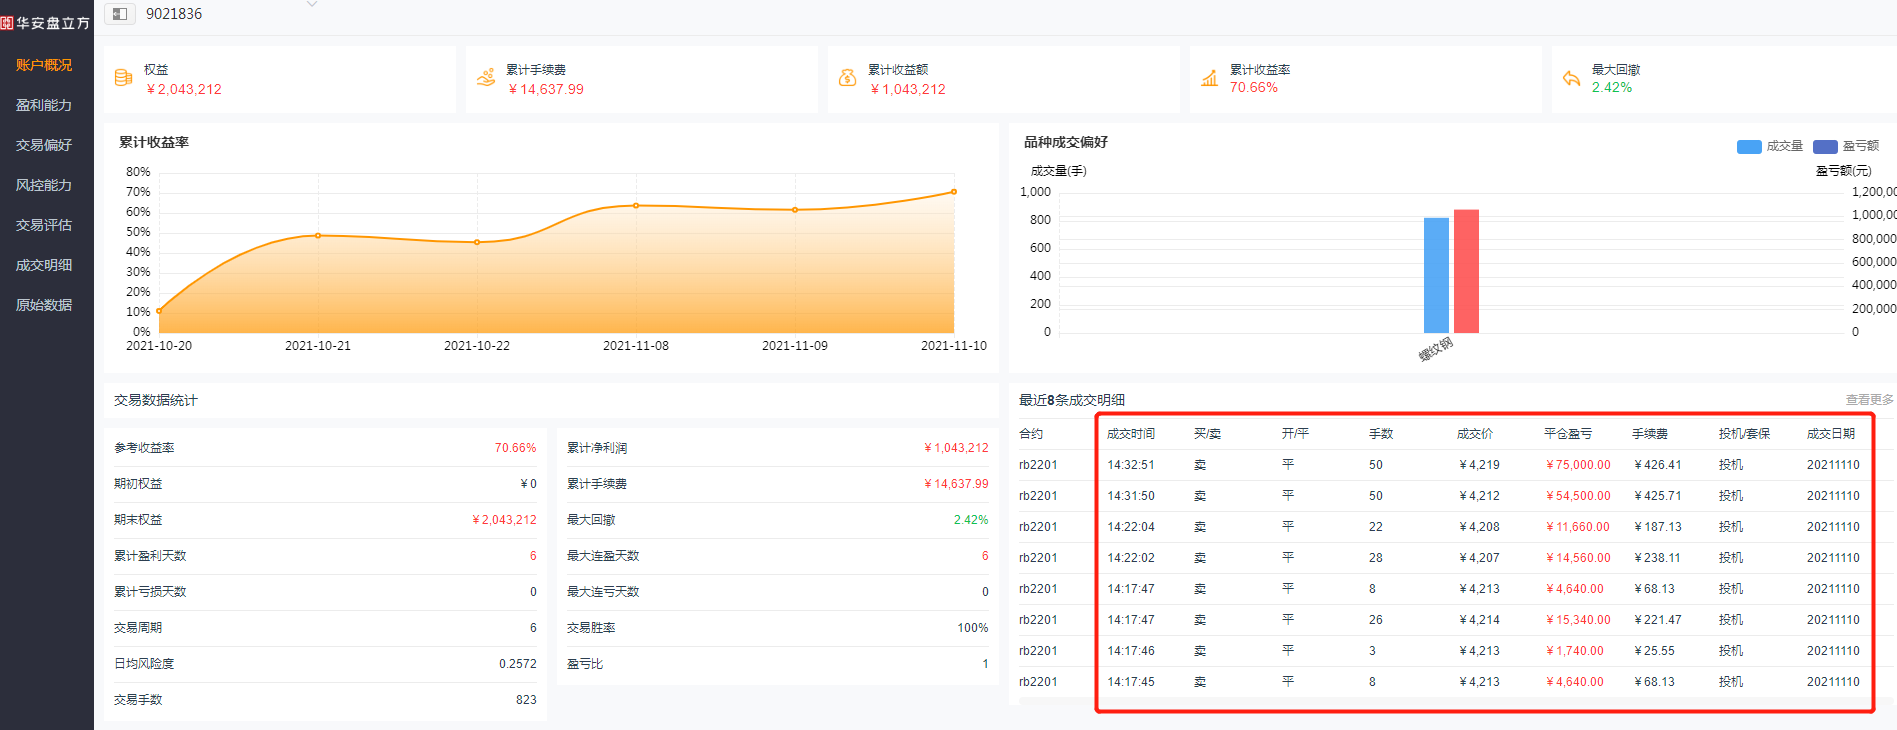1897x730 pixels.
Task: Toggle the 盈亏额 legend color swatch
Action: (1825, 147)
